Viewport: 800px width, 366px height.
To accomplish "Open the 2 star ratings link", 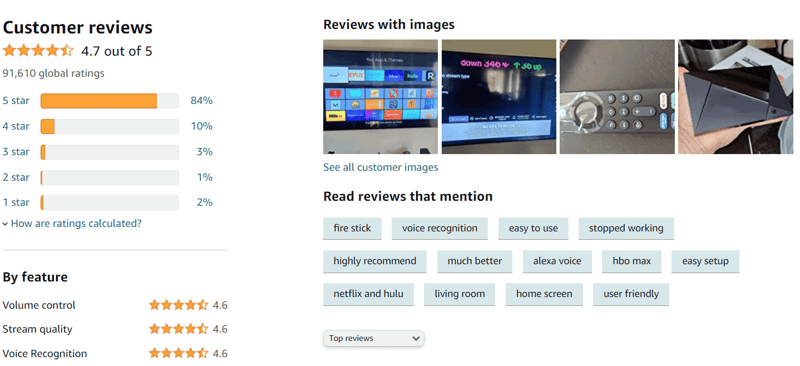I will pyautogui.click(x=16, y=177).
